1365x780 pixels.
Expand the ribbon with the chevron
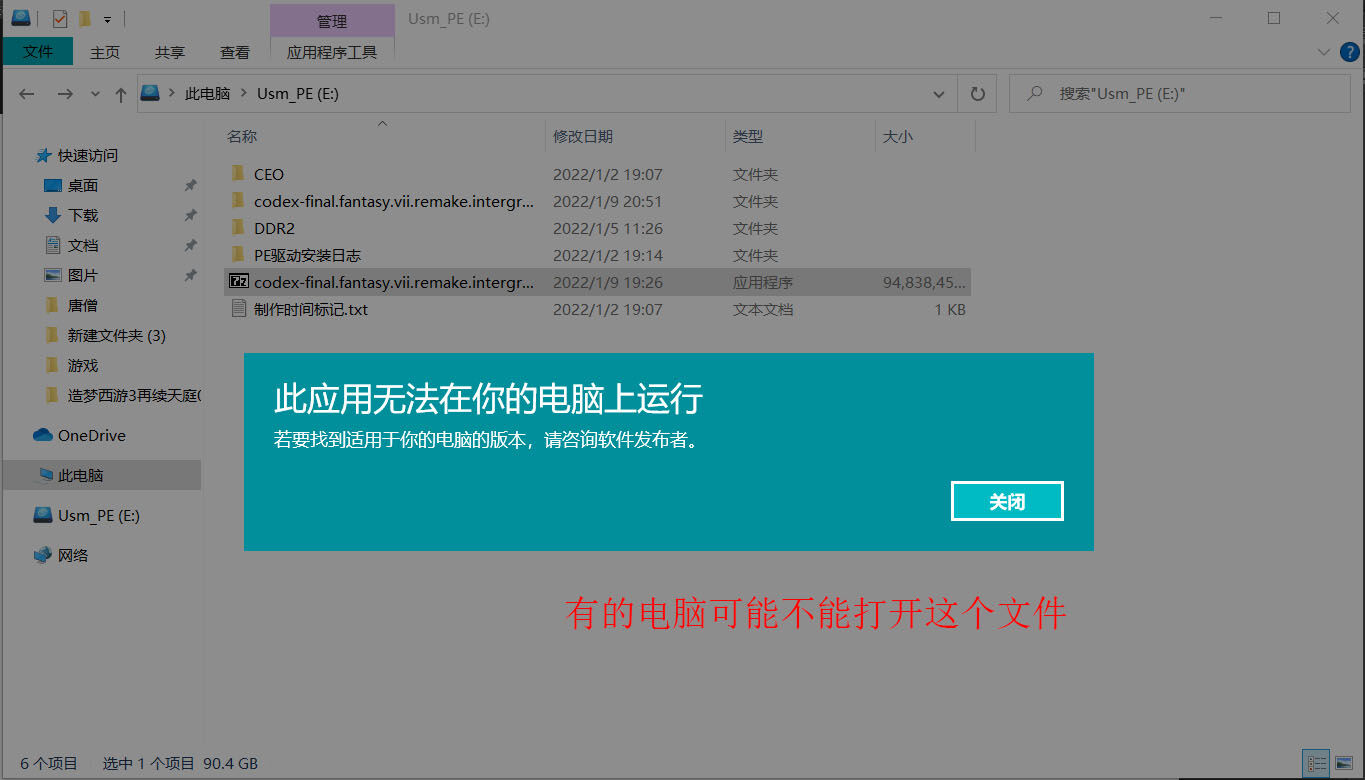point(1324,52)
